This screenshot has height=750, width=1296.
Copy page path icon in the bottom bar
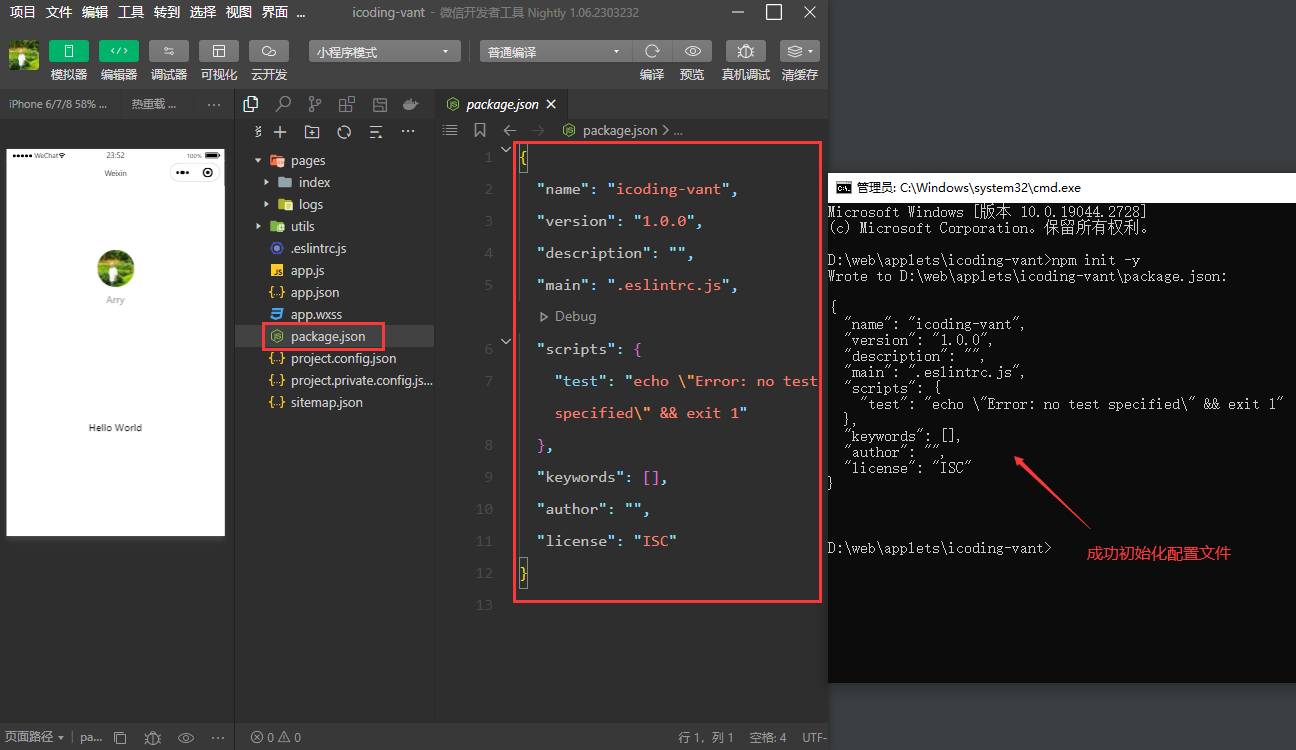[120, 737]
